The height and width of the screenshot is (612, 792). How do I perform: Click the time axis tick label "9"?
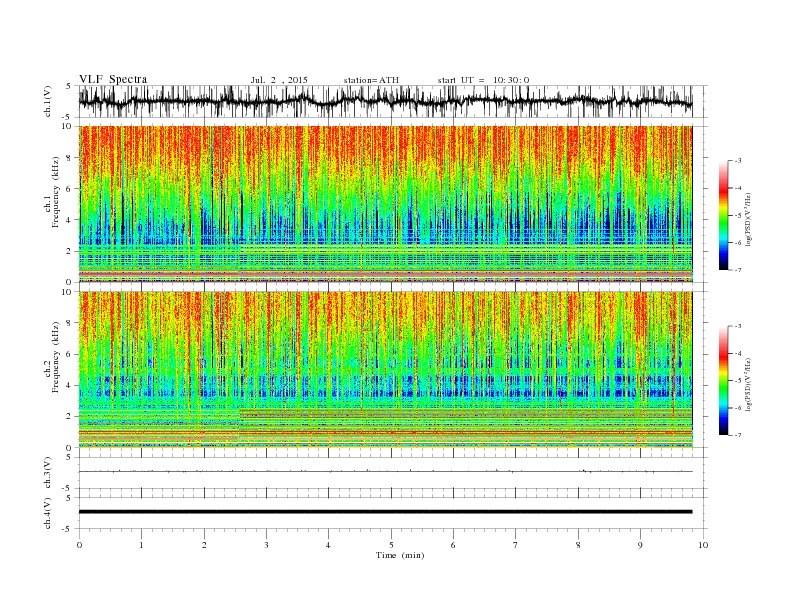point(640,545)
